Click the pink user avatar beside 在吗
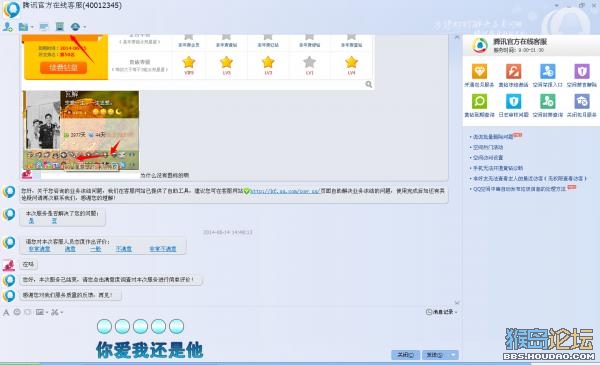This screenshot has height=365, width=600. 9,265
